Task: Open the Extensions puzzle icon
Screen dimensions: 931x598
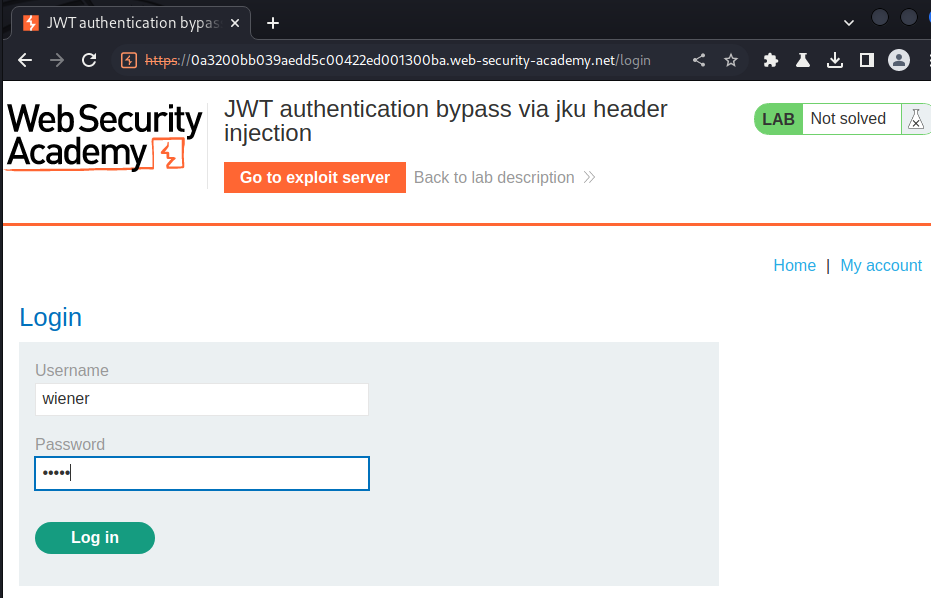Action: 771,60
